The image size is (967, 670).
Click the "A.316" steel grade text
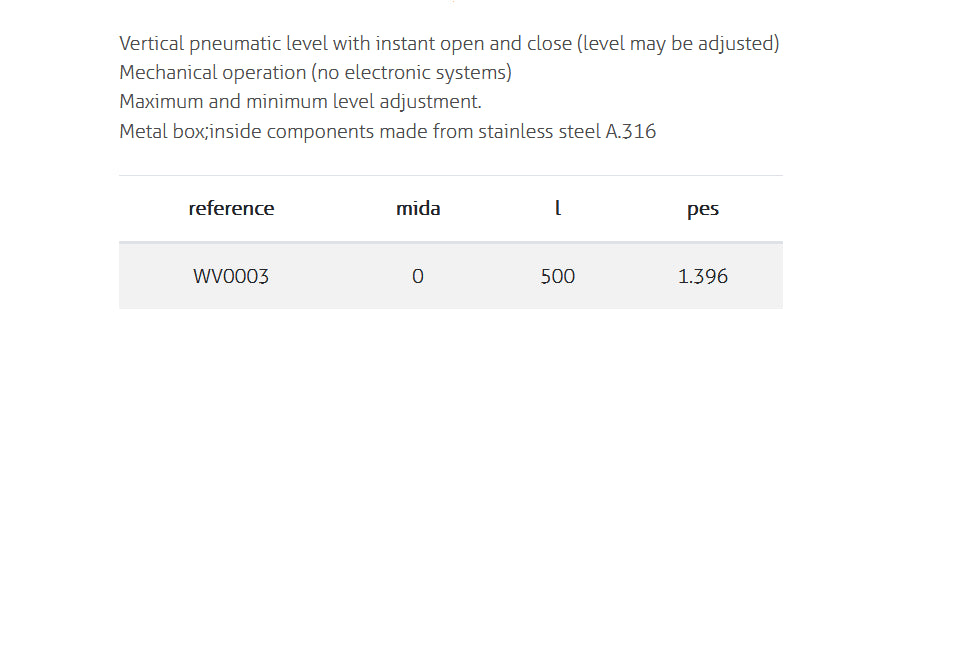(631, 131)
